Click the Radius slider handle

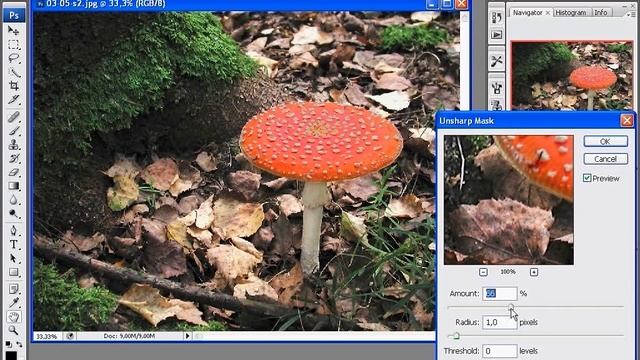pos(456,336)
